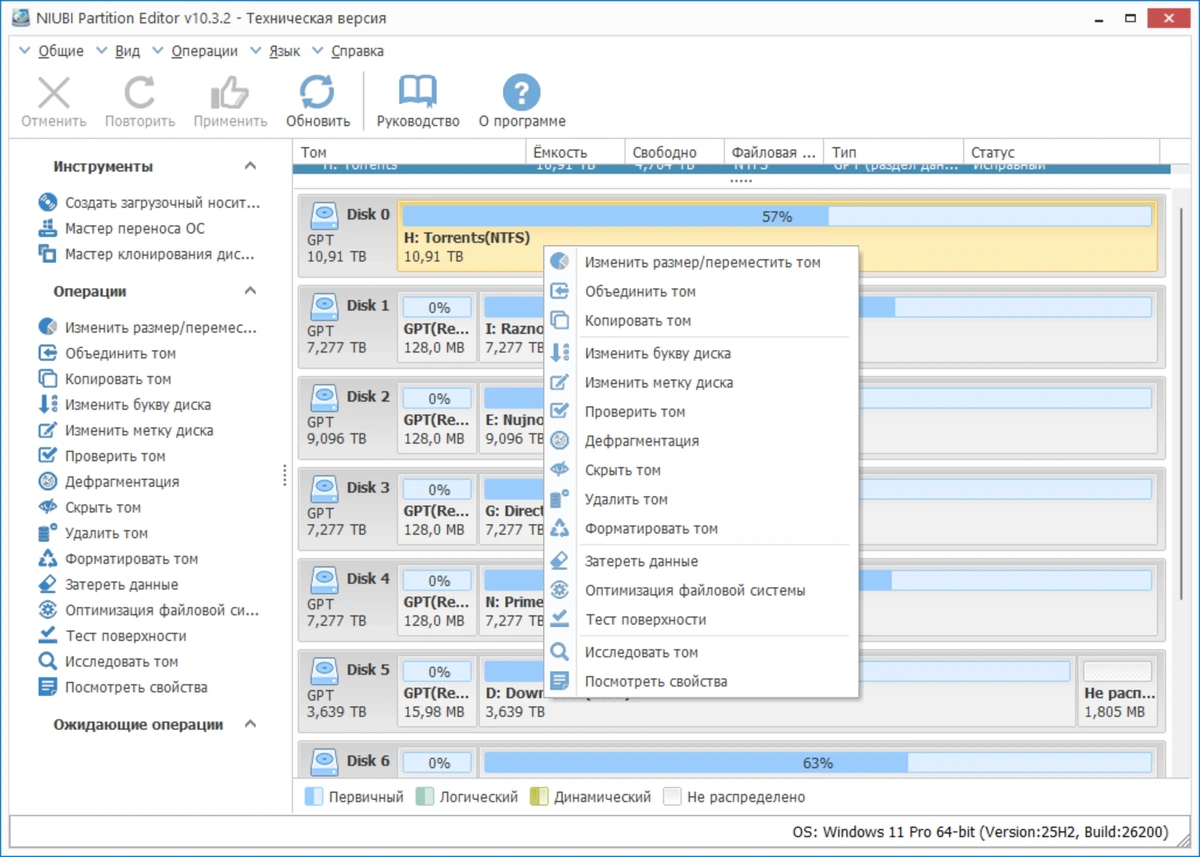Select the D: Down... 3,639 TB partition

click(x=777, y=690)
